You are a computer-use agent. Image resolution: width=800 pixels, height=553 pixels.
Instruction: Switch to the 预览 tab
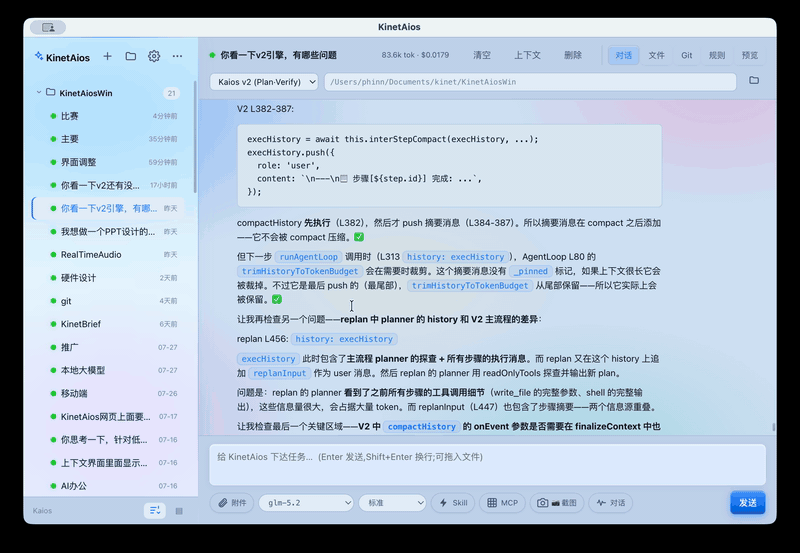[749, 55]
